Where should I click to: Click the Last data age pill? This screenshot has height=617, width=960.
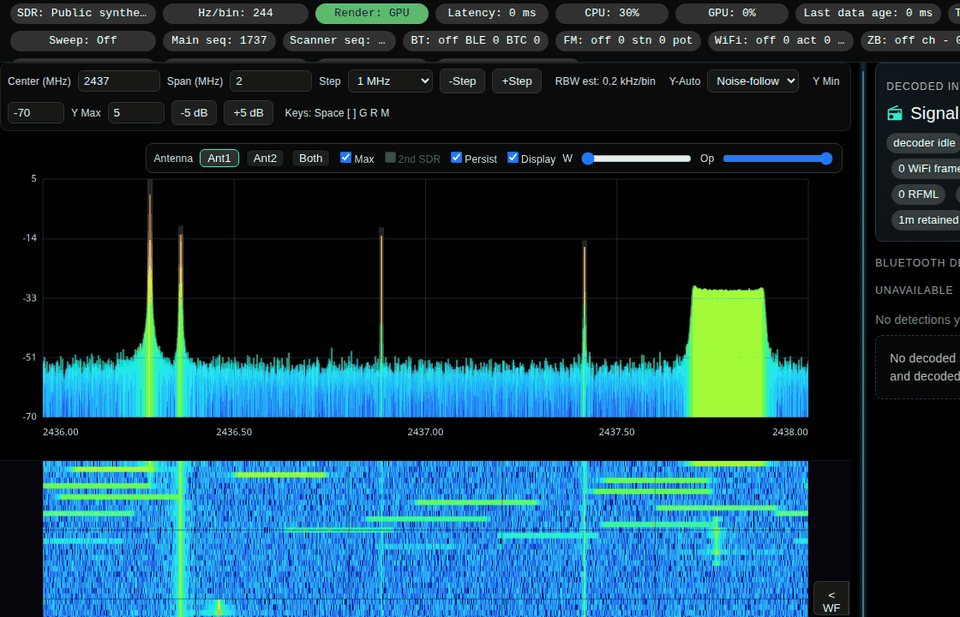click(868, 13)
